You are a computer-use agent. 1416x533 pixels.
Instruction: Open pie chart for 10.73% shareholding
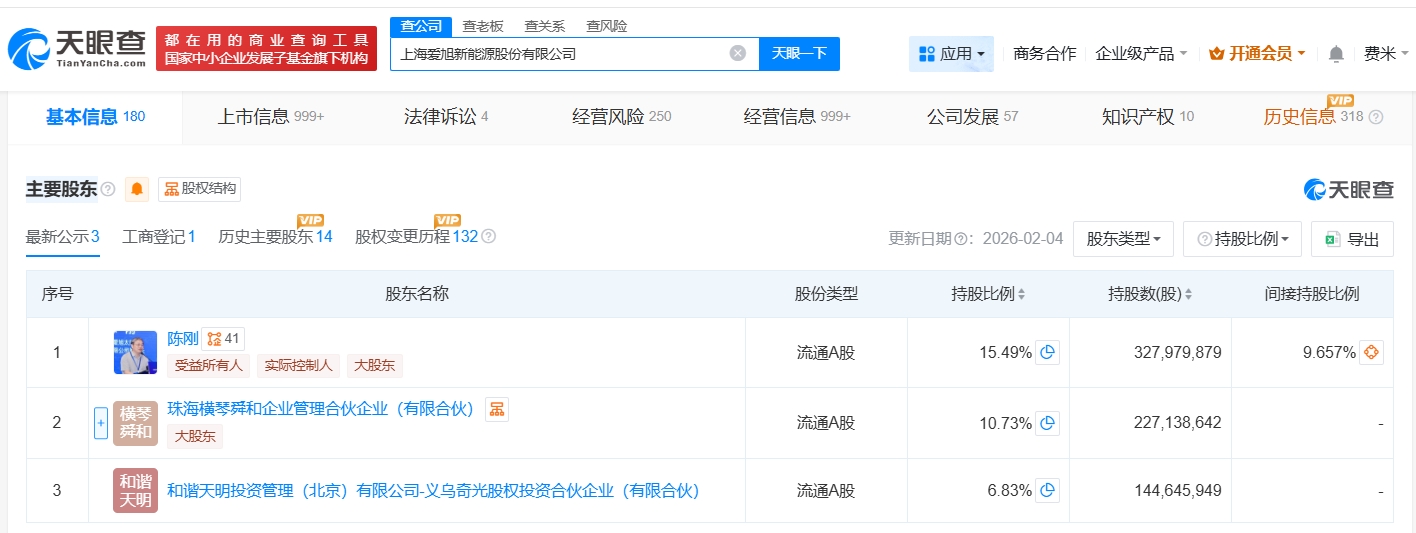1047,423
